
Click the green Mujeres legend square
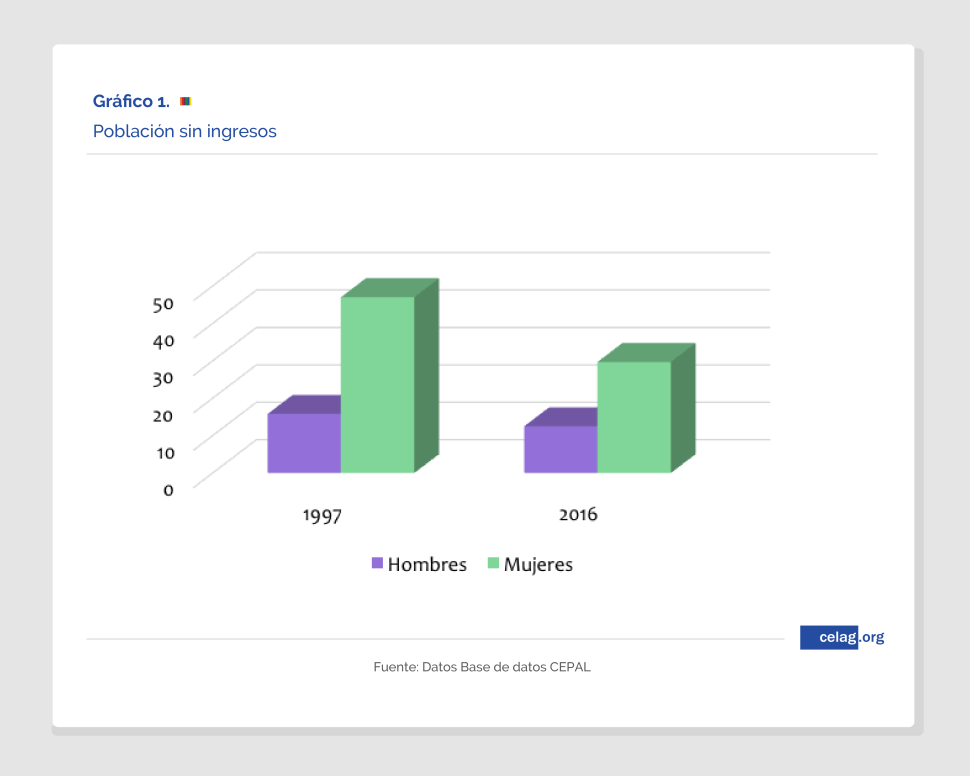[493, 563]
